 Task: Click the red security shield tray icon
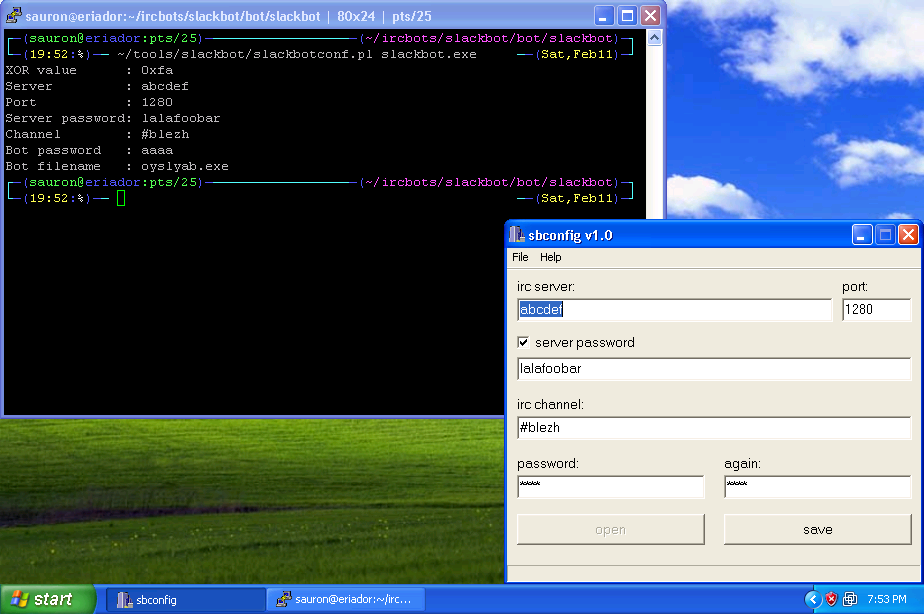coord(830,599)
